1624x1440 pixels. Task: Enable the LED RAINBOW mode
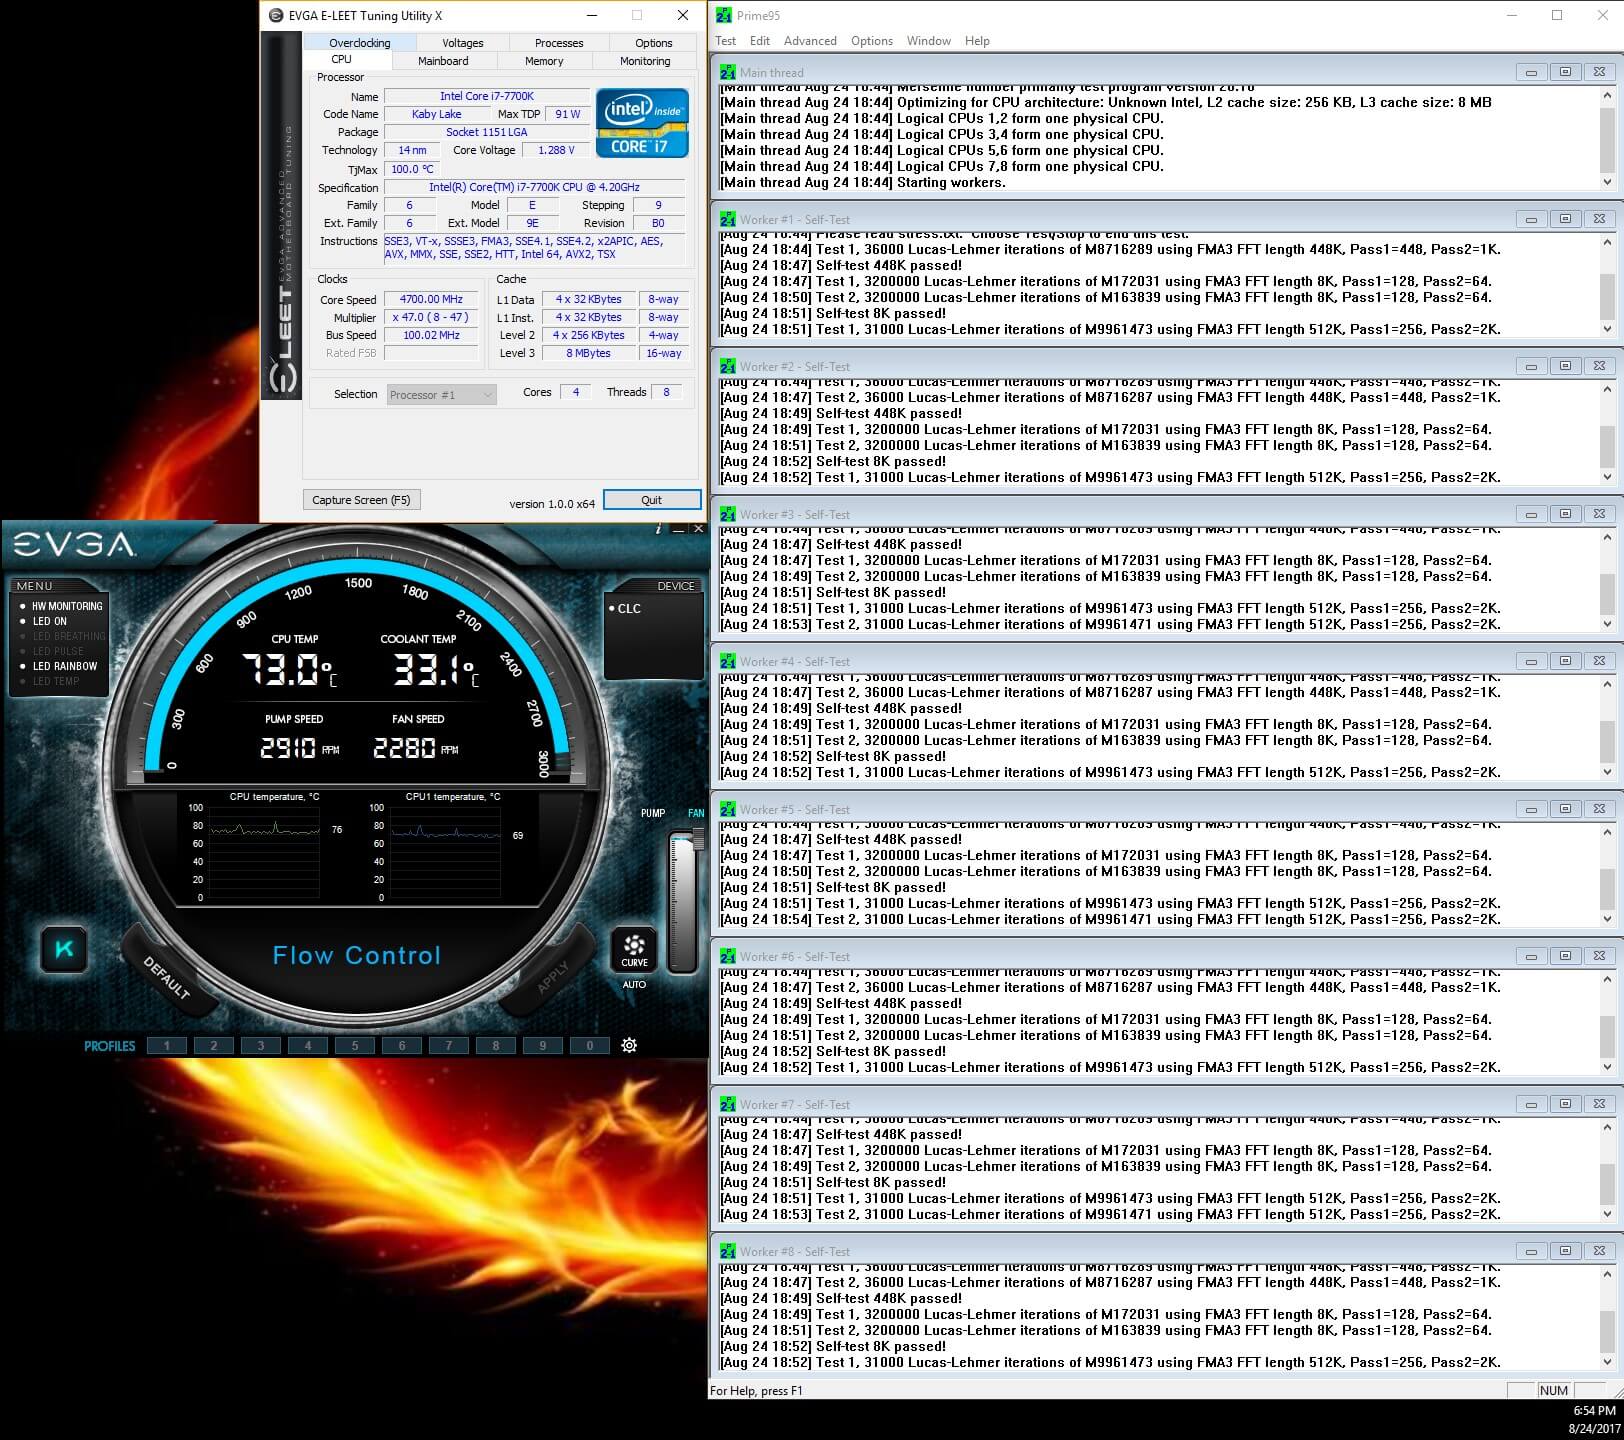pyautogui.click(x=64, y=666)
